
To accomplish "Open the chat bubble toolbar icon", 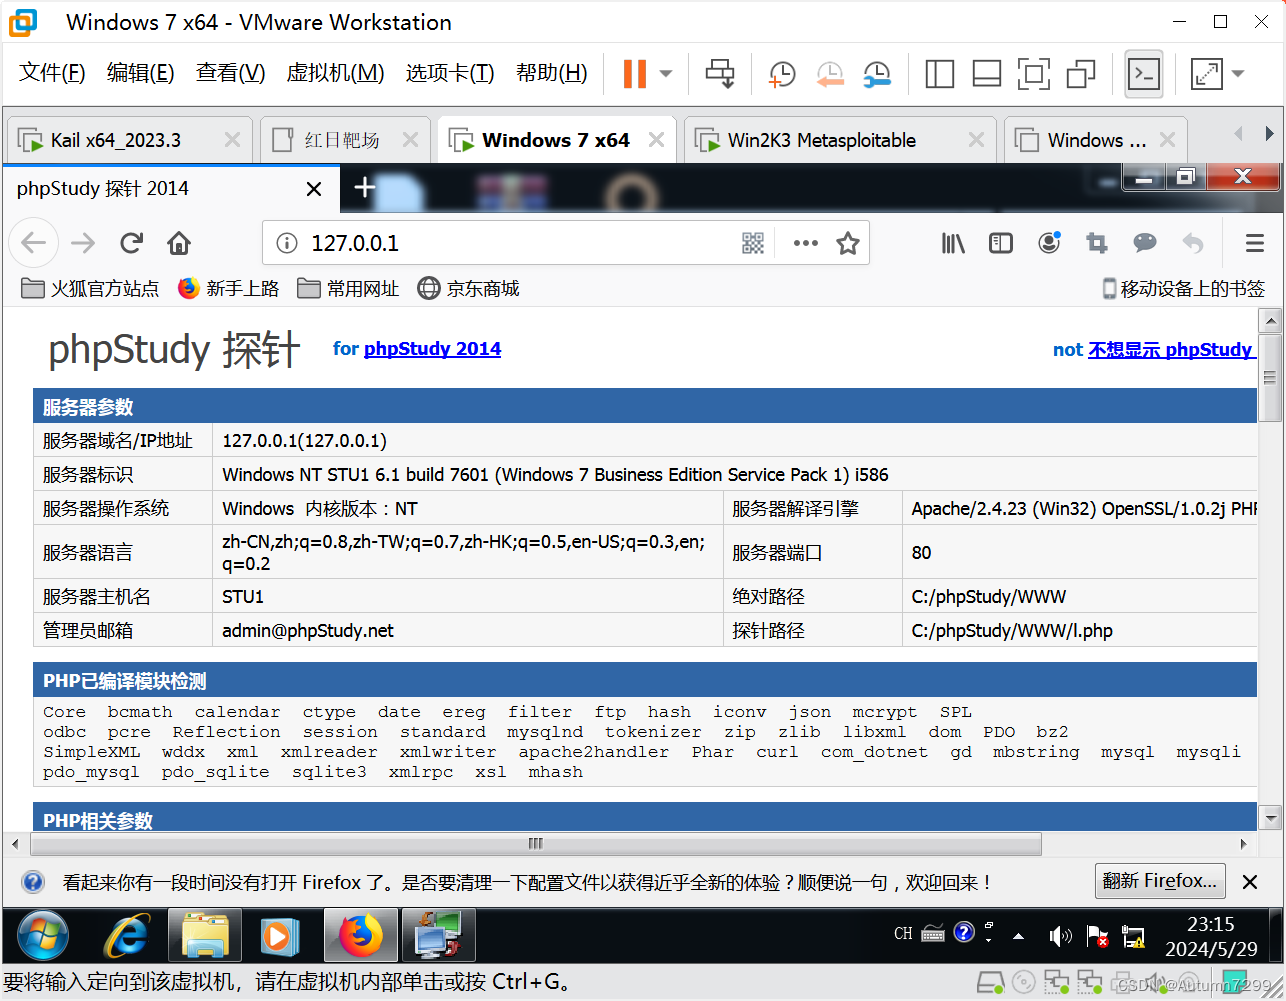I will click(x=1145, y=243).
